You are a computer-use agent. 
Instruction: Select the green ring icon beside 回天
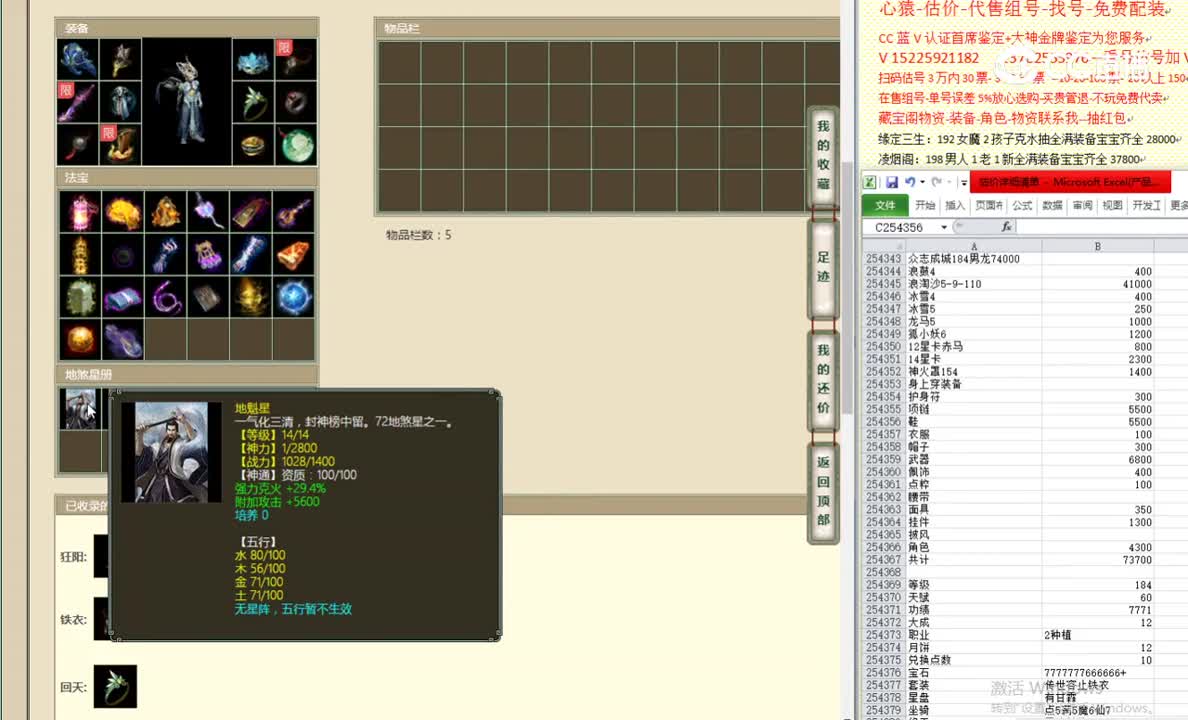point(115,686)
